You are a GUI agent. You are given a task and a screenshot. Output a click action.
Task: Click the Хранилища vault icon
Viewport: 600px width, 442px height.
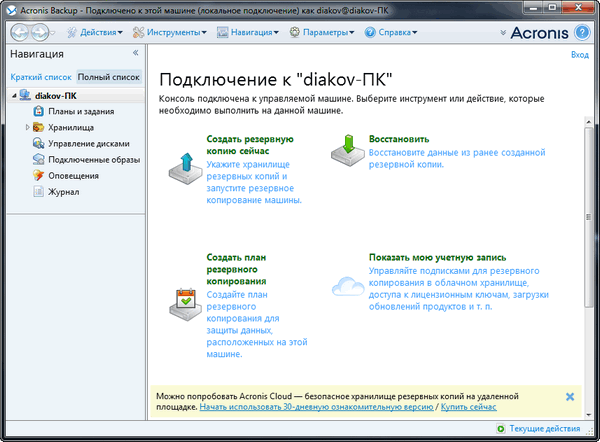(x=39, y=127)
